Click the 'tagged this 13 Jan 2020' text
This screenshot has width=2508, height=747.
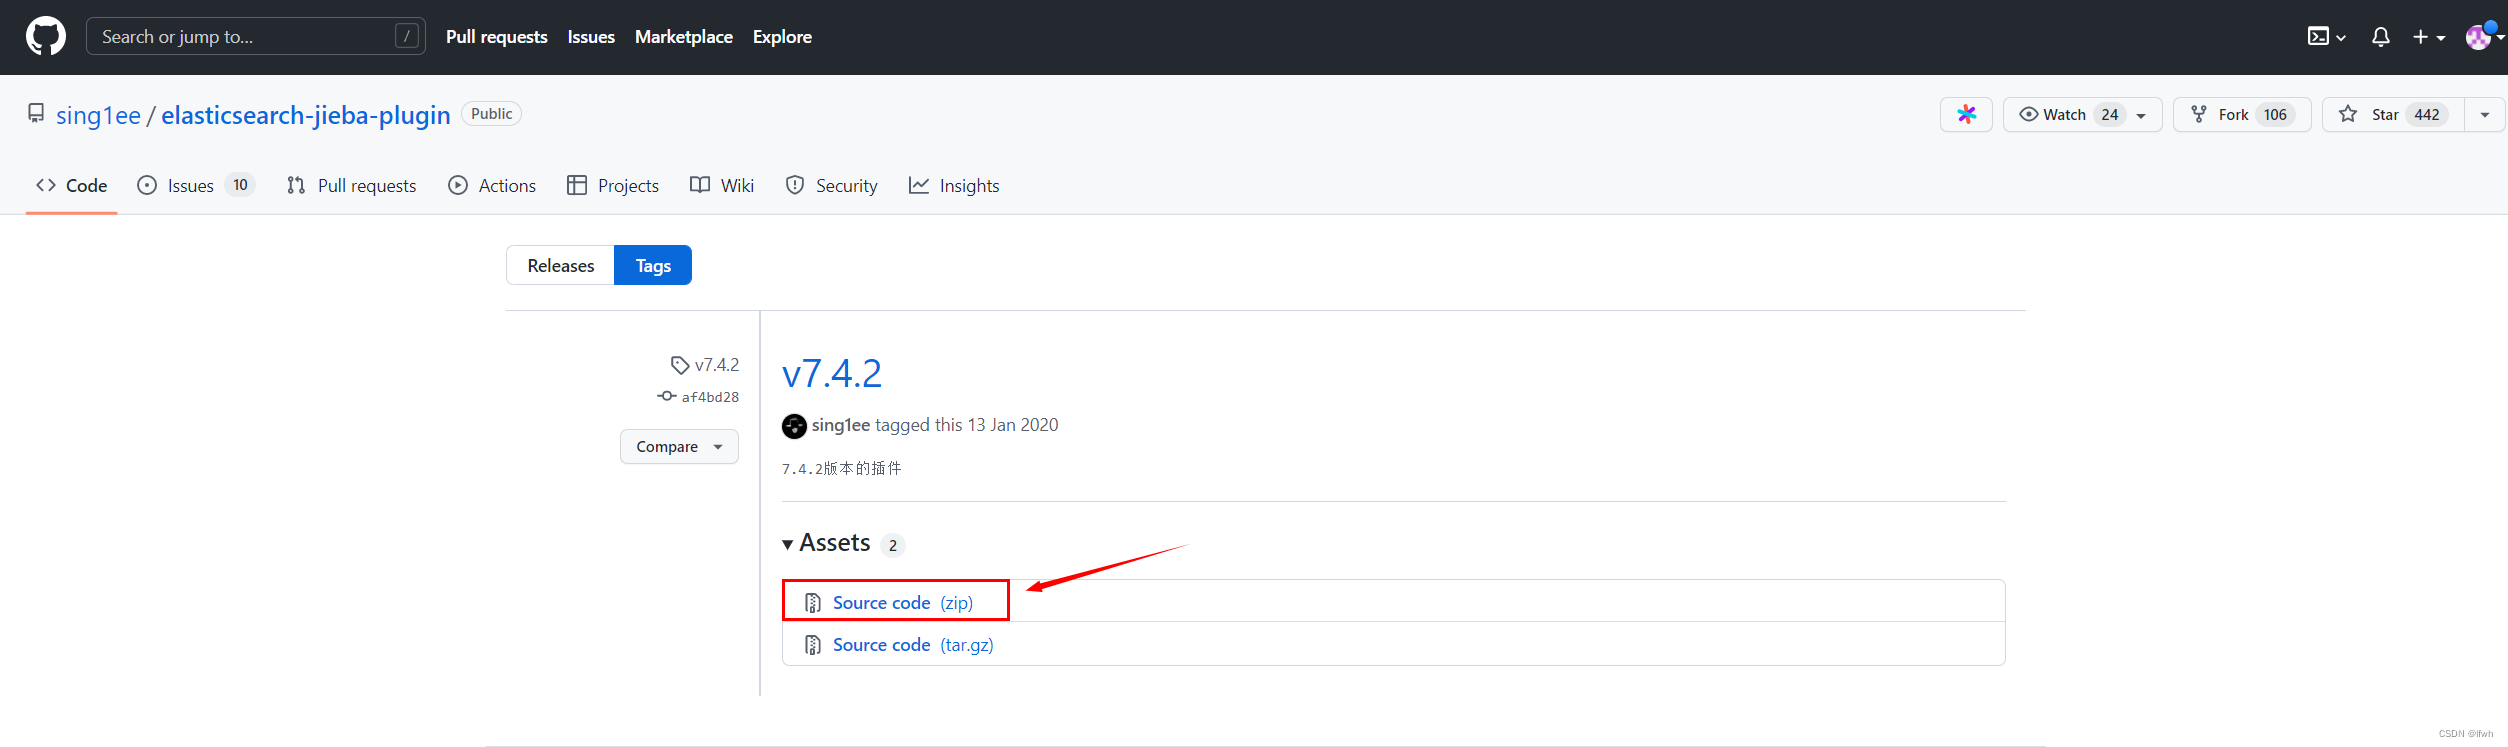pyautogui.click(x=966, y=425)
